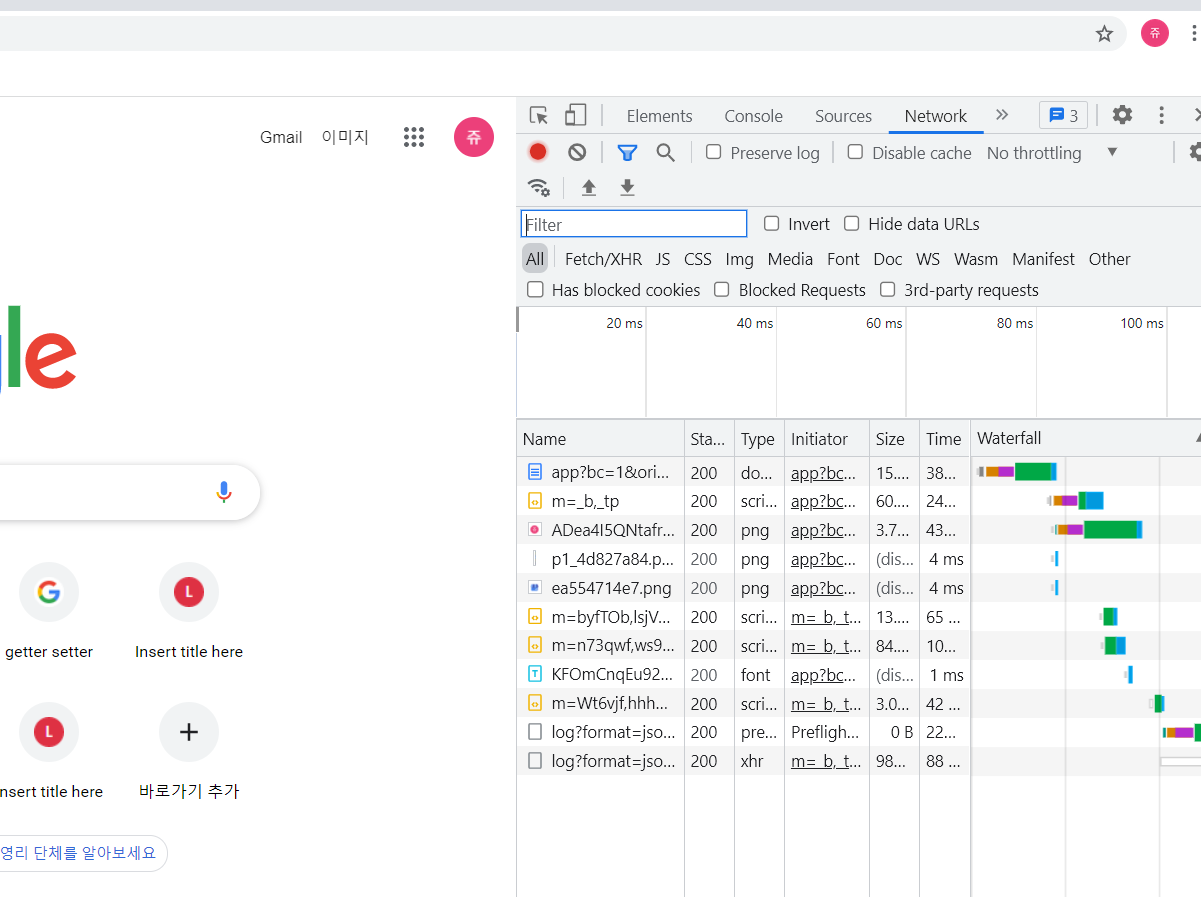Image resolution: width=1201 pixels, height=897 pixels.
Task: Filter requests by Fetch/XHR
Action: pos(603,259)
